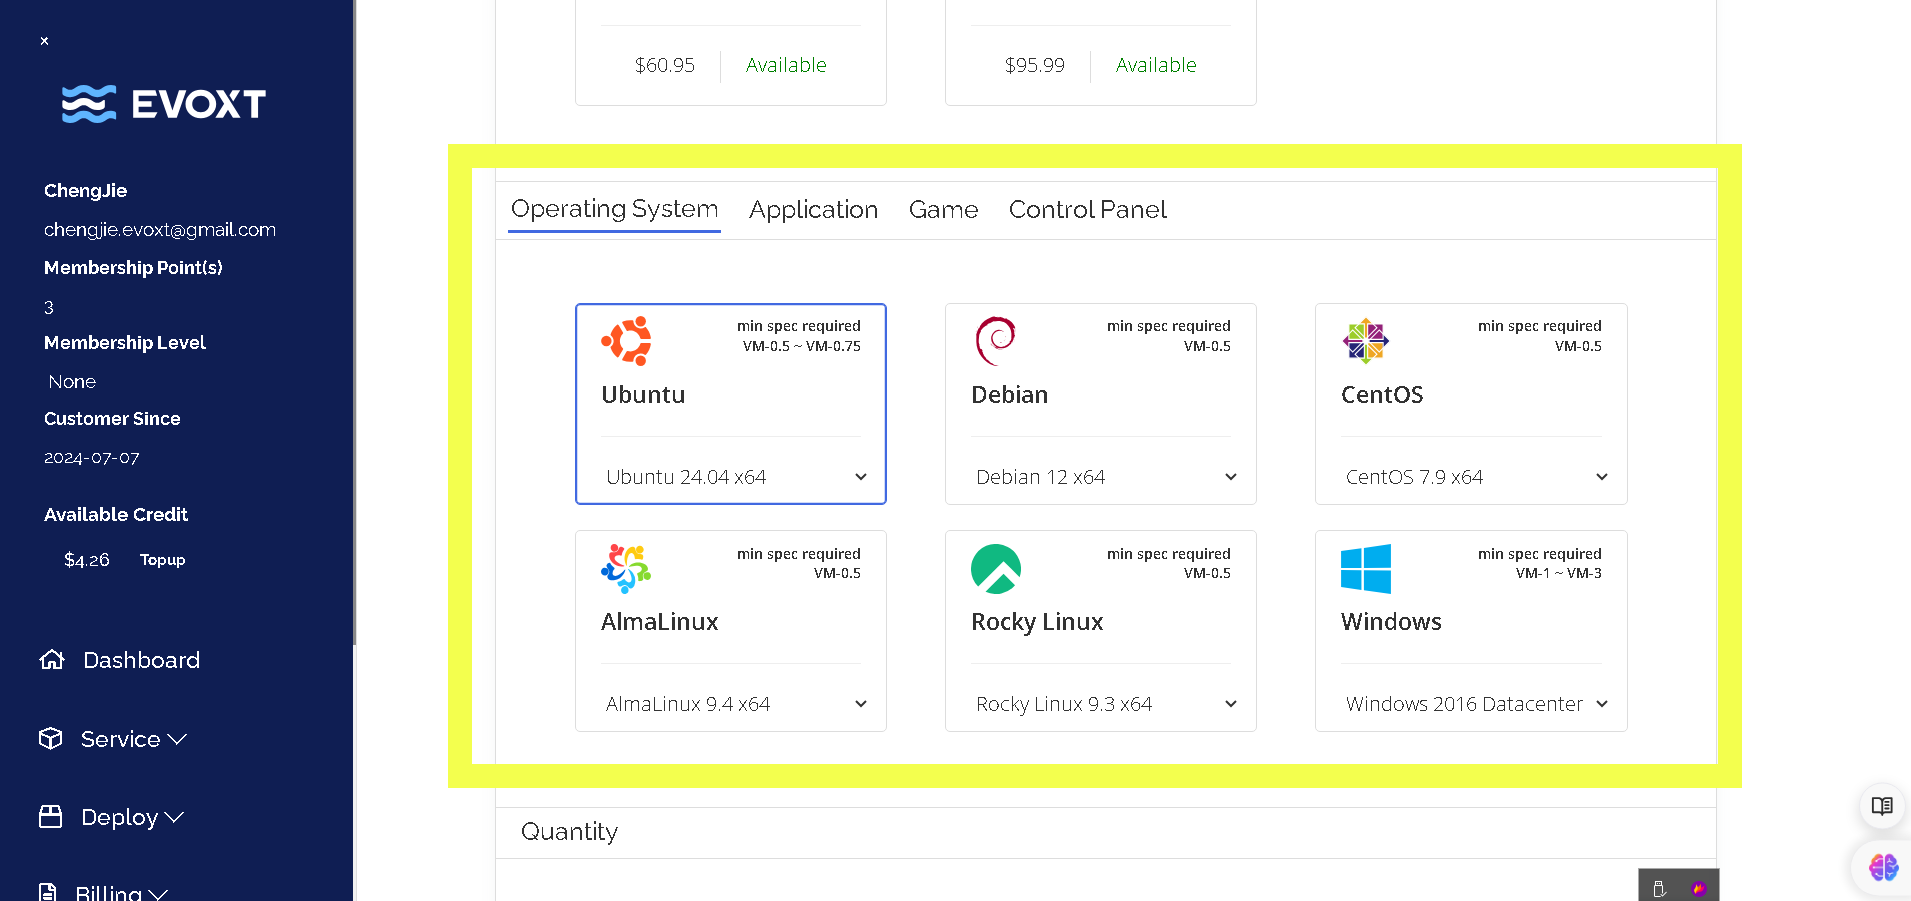Click the Dashboard home icon
This screenshot has height=901, width=1911.
pyautogui.click(x=52, y=660)
